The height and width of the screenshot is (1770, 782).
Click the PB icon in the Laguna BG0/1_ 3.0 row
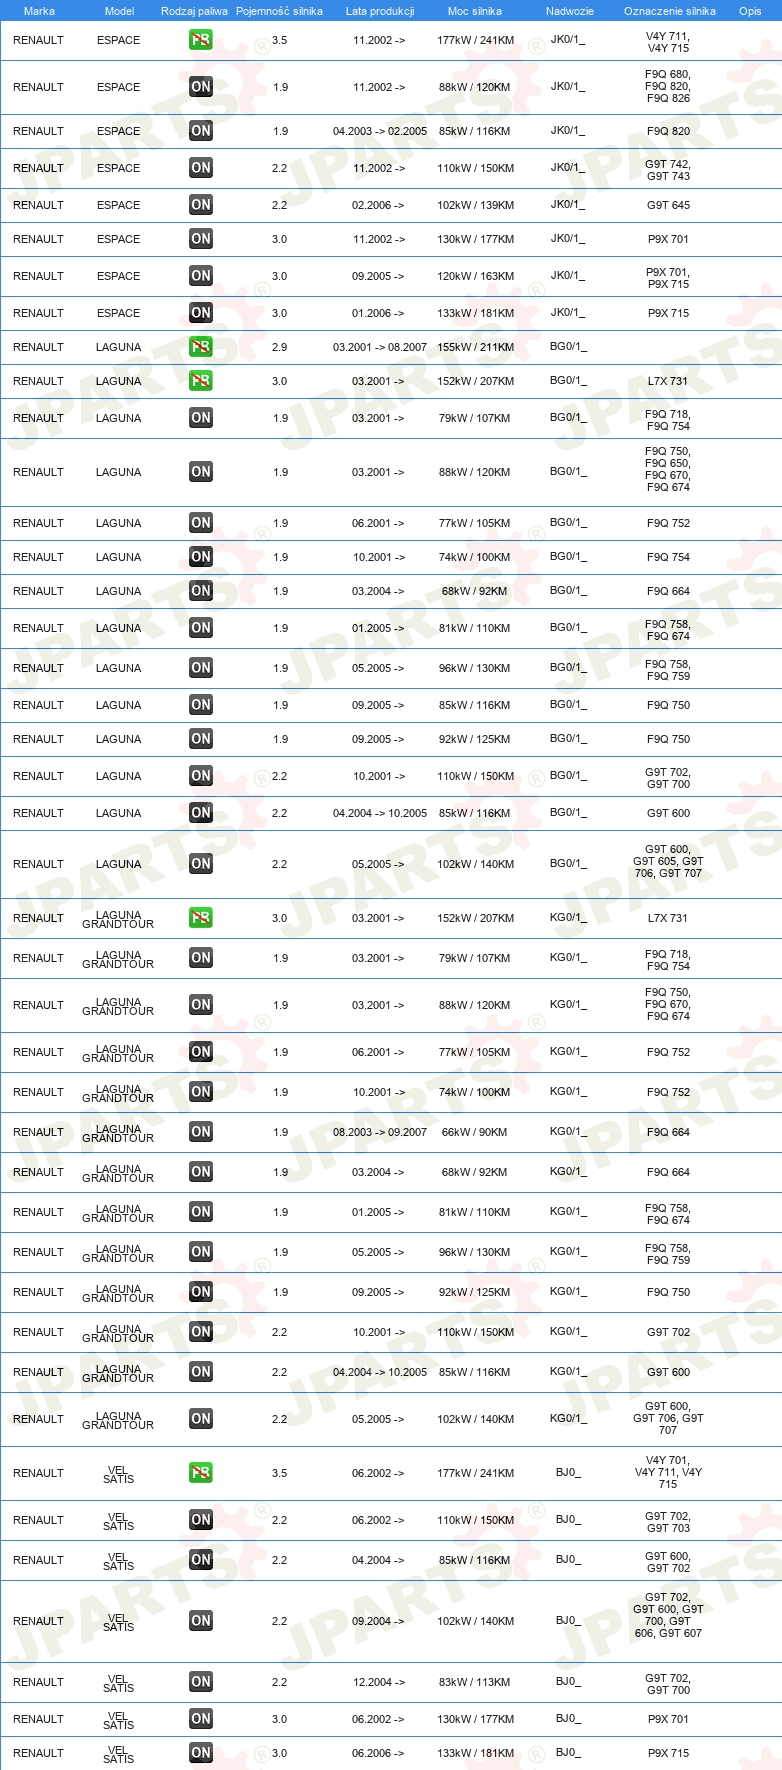point(201,381)
